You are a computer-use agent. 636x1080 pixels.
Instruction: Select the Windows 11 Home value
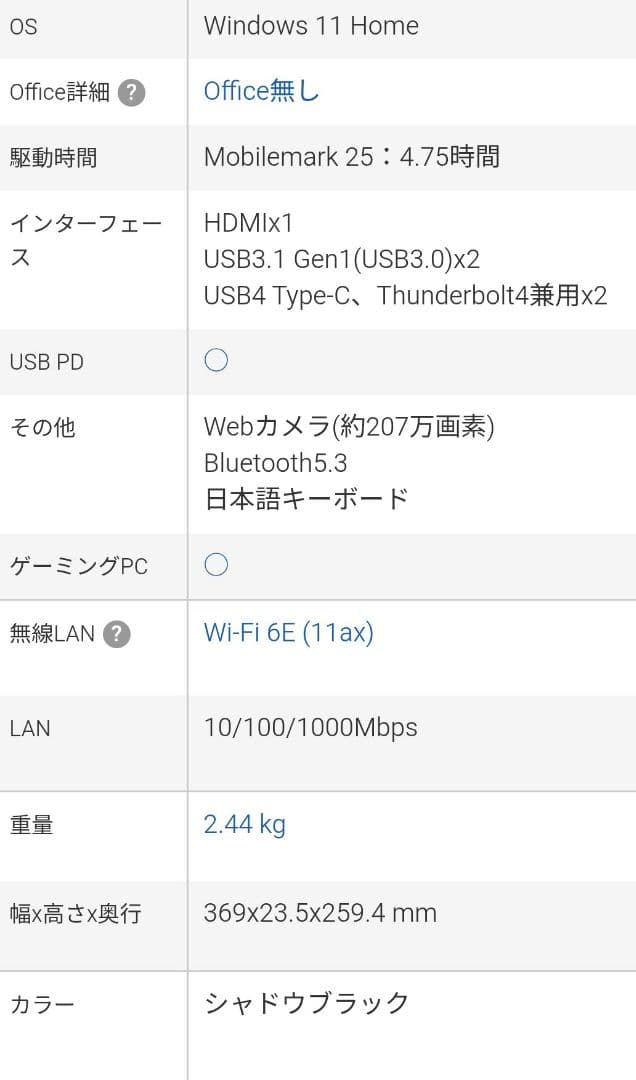[x=310, y=27]
